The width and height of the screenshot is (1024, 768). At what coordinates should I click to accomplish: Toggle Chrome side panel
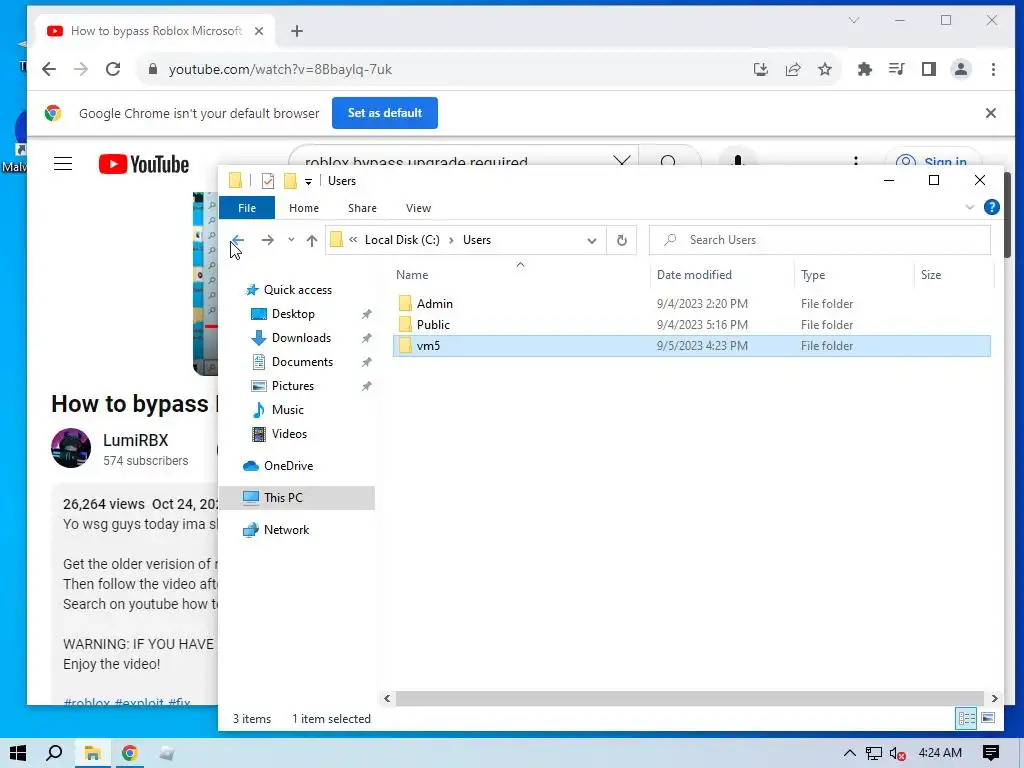pos(929,69)
